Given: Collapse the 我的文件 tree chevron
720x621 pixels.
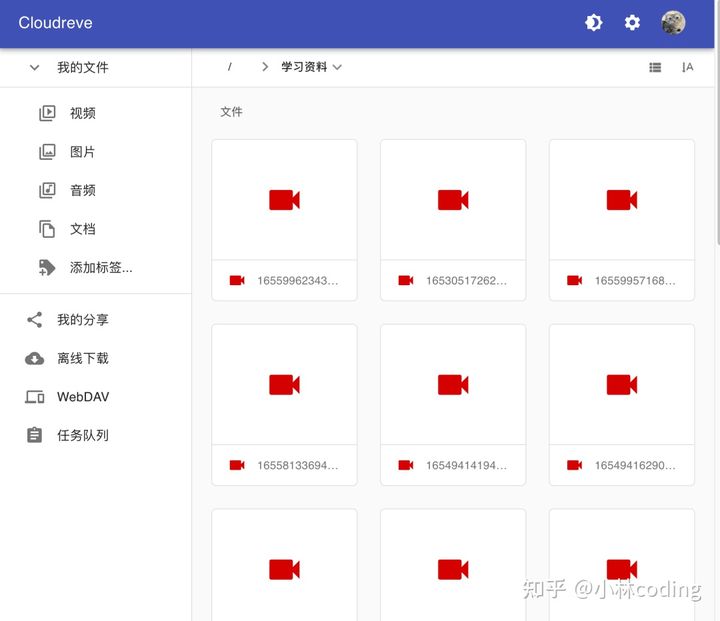Looking at the screenshot, I should pyautogui.click(x=34, y=68).
